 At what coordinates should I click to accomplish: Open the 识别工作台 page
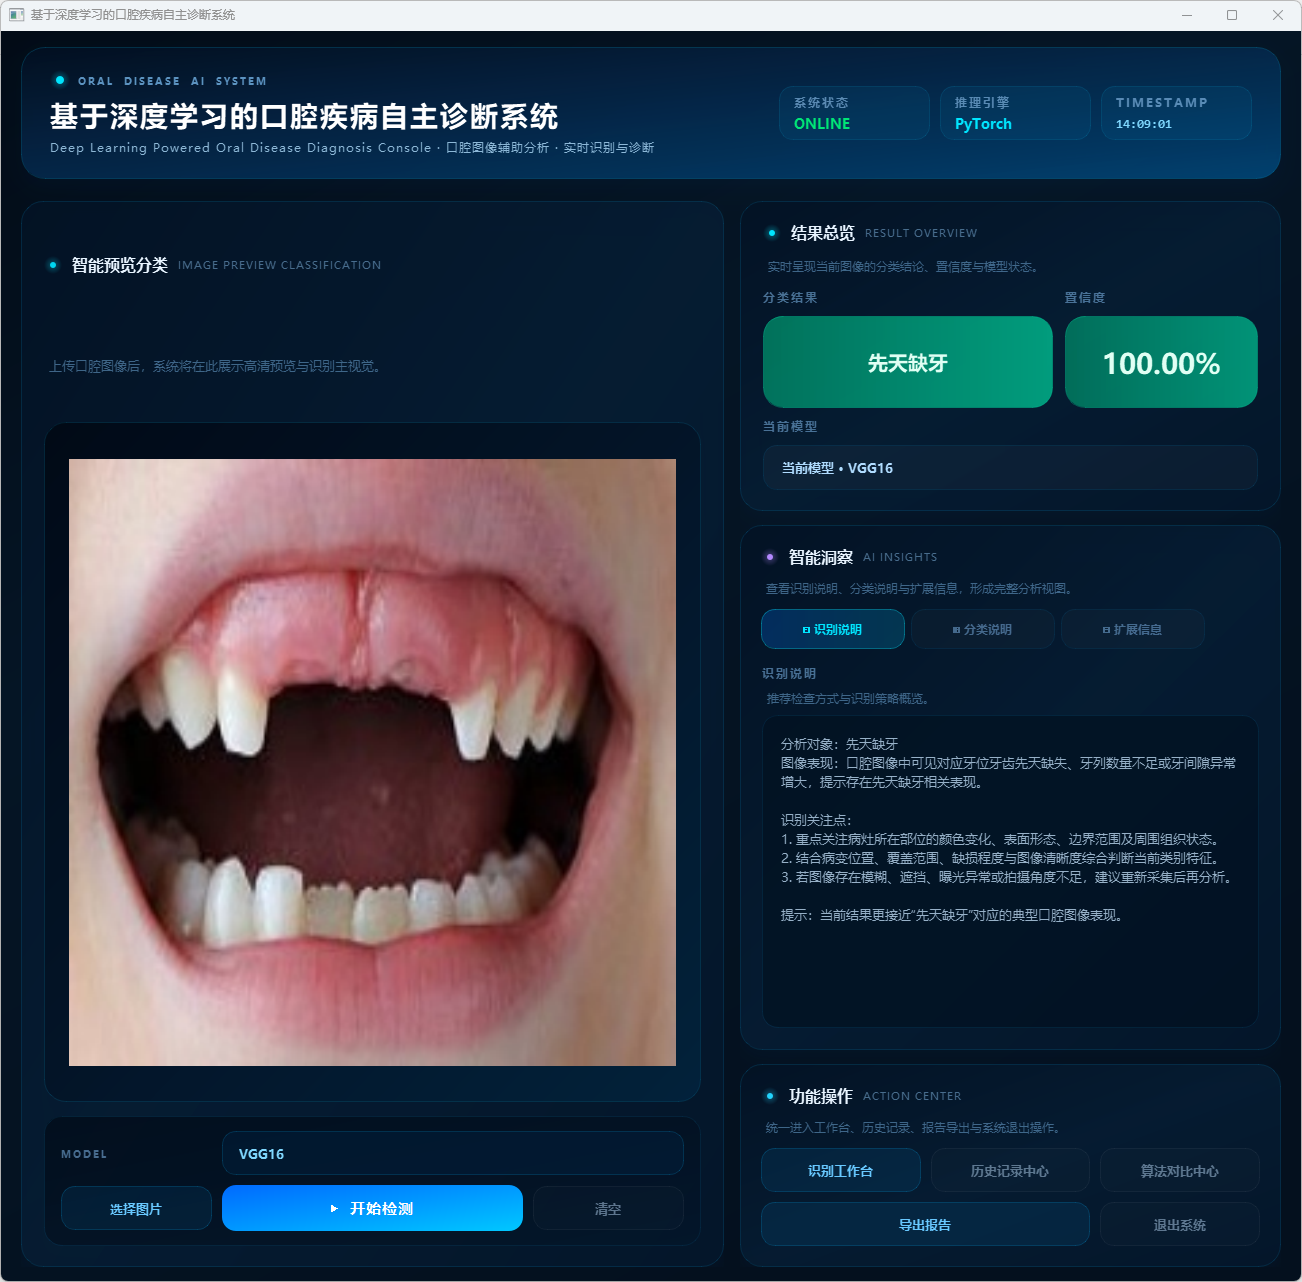[840, 1170]
